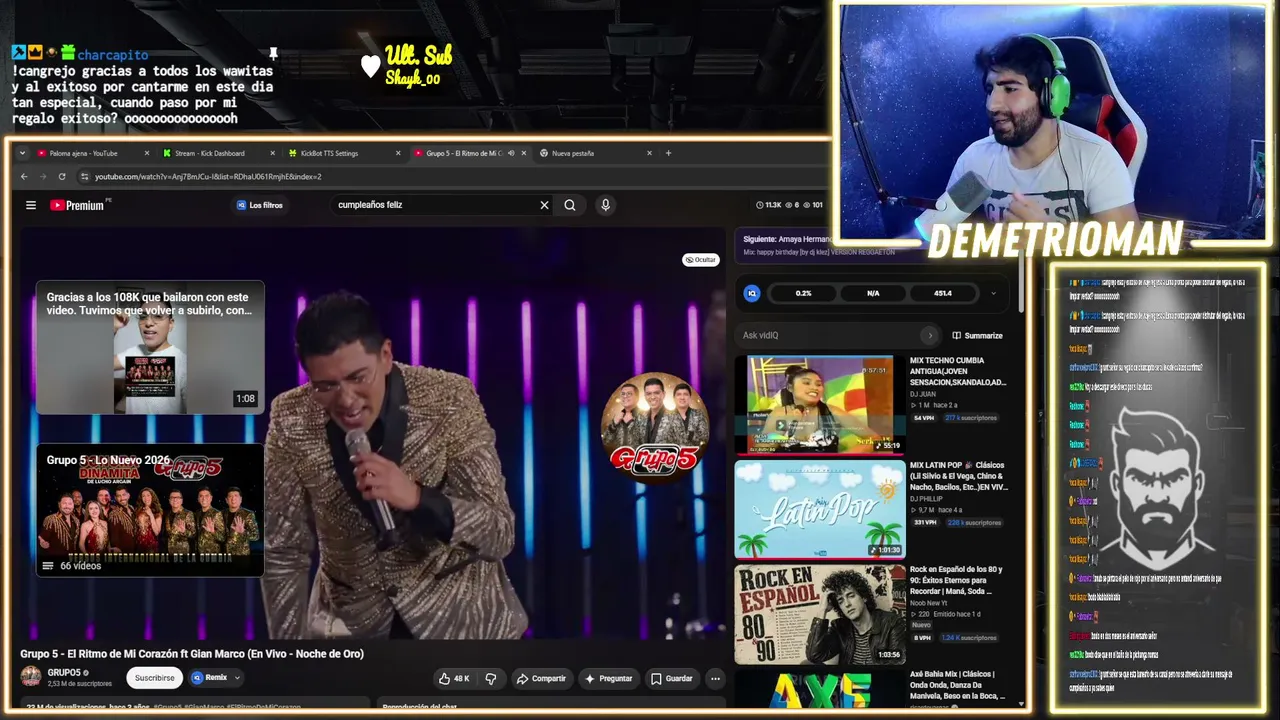
Task: Expand the vidIQ stats panel chevron
Action: [x=993, y=293]
